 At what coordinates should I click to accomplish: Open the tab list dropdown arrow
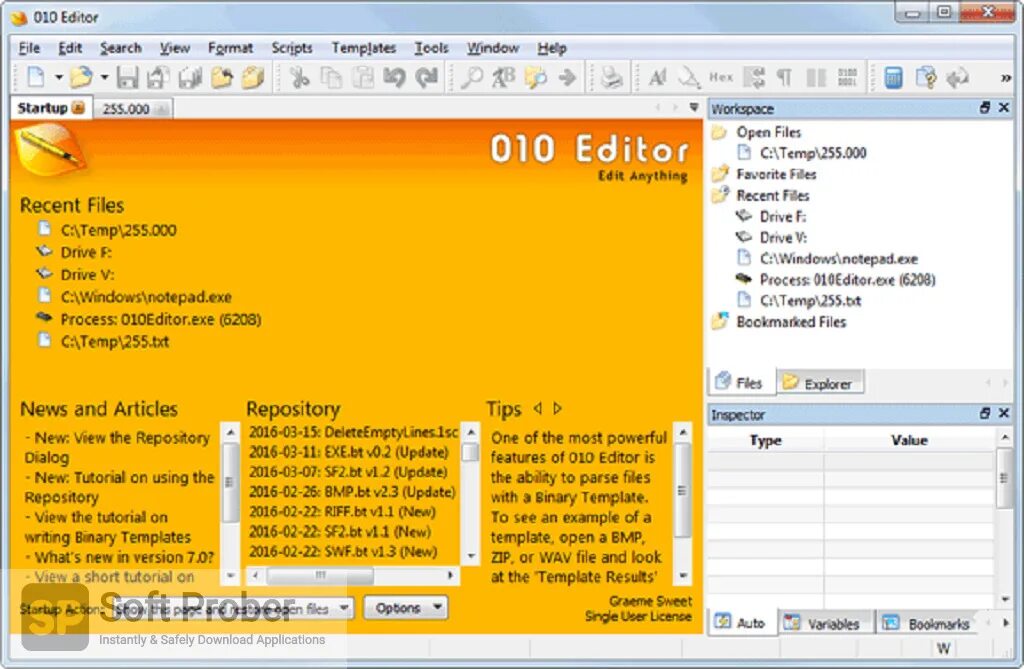point(694,108)
